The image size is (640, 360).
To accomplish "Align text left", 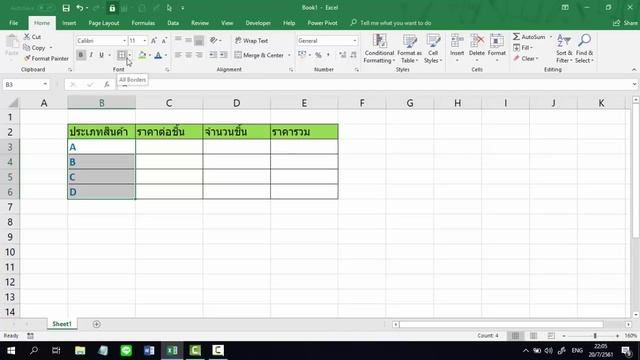I will 178,55.
